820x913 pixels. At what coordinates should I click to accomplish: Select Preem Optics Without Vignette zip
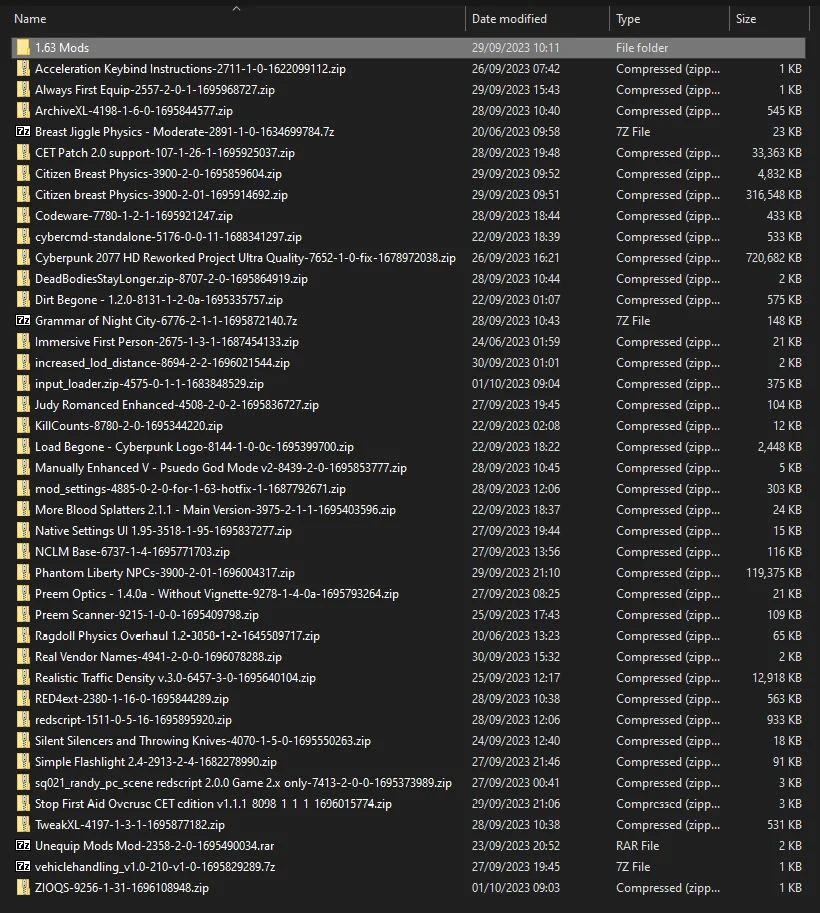(217, 593)
